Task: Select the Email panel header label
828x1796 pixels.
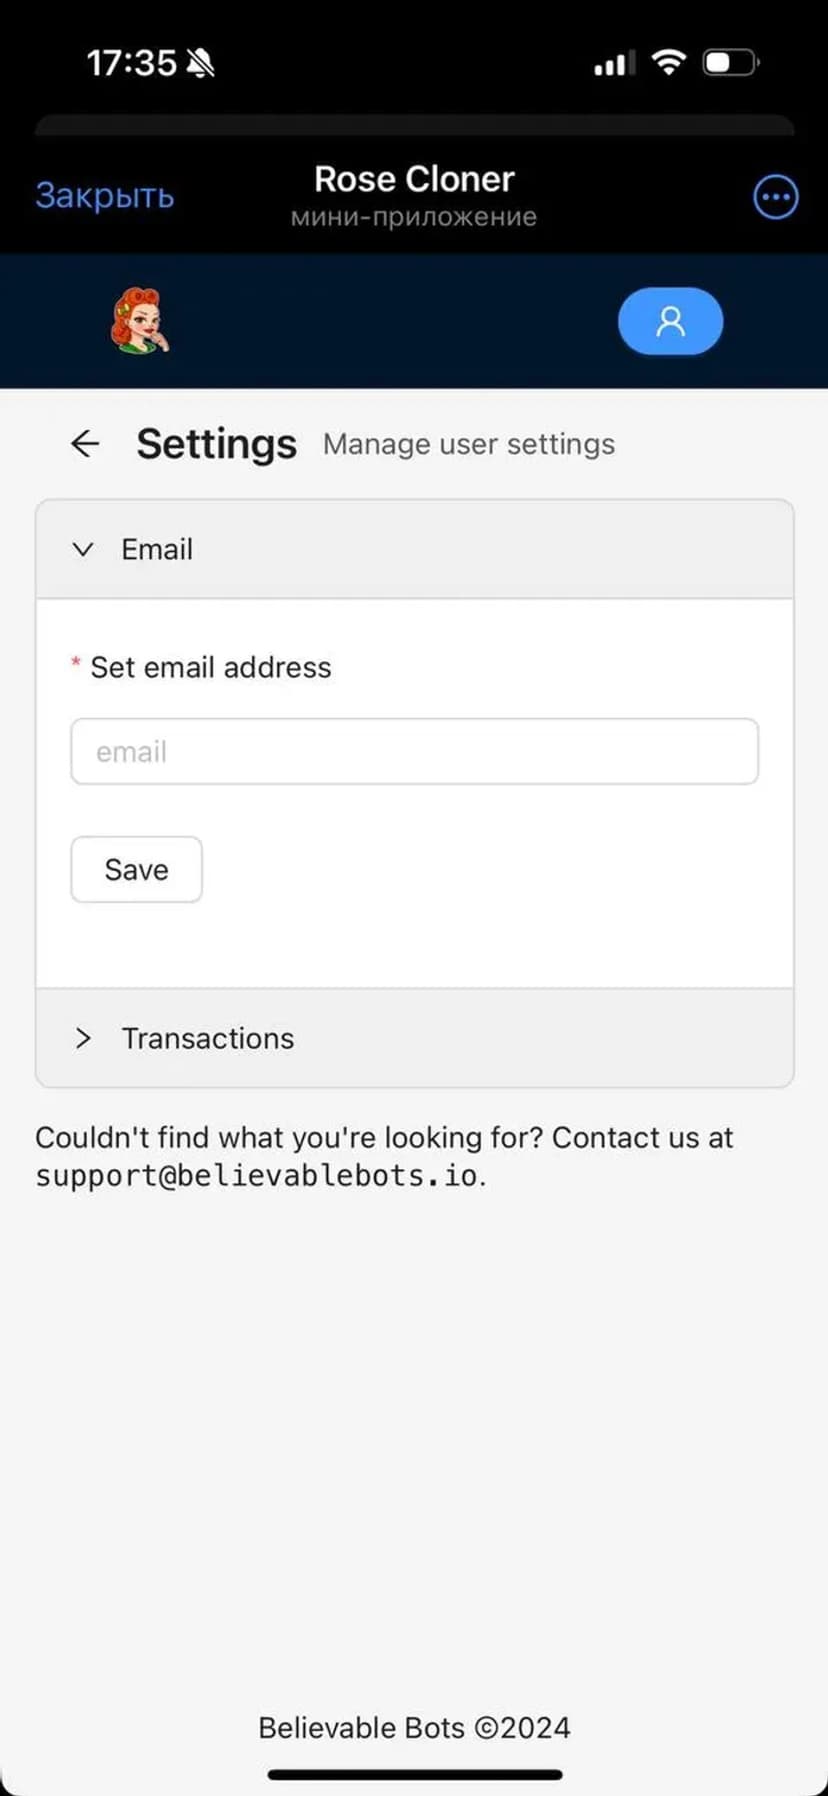Action: 157,549
